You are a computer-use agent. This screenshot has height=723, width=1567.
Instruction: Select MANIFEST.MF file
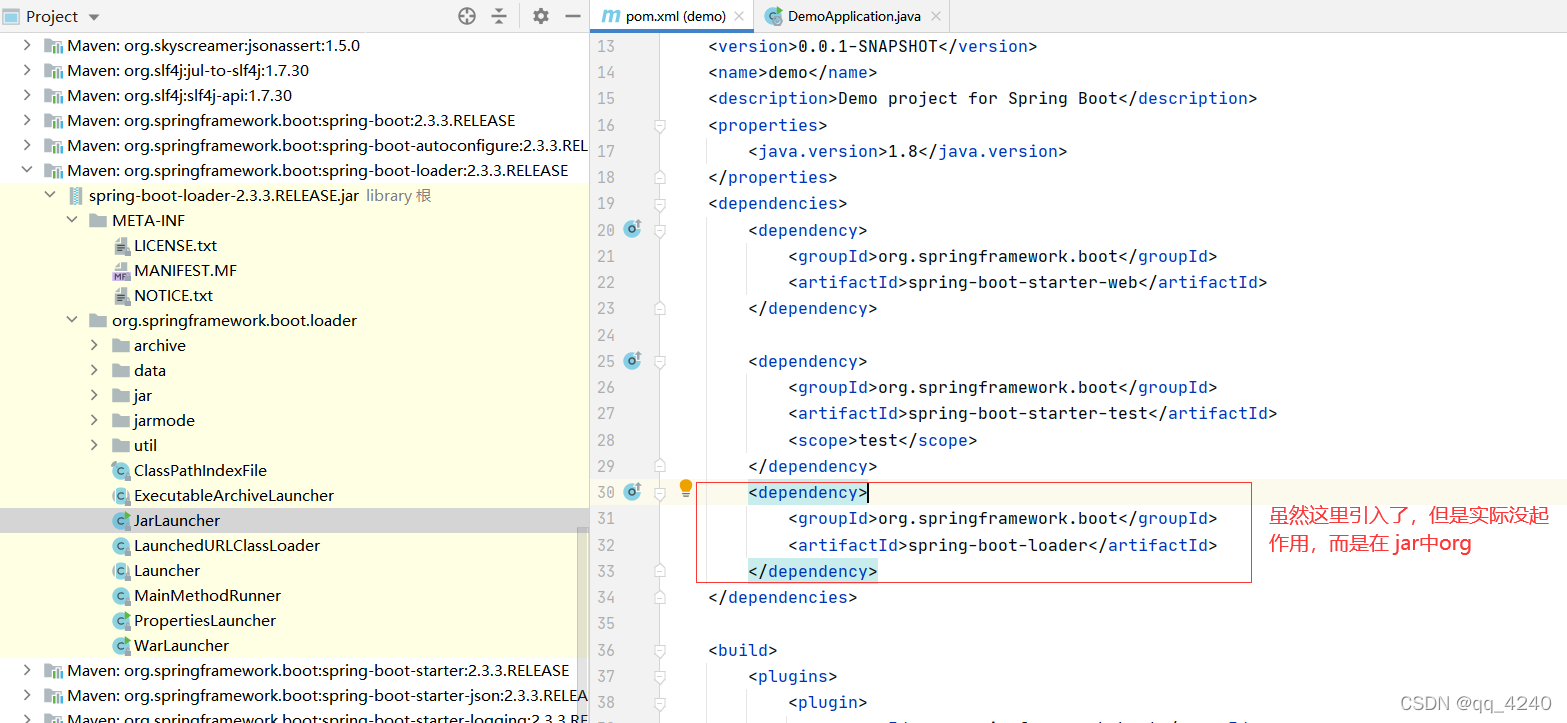185,271
